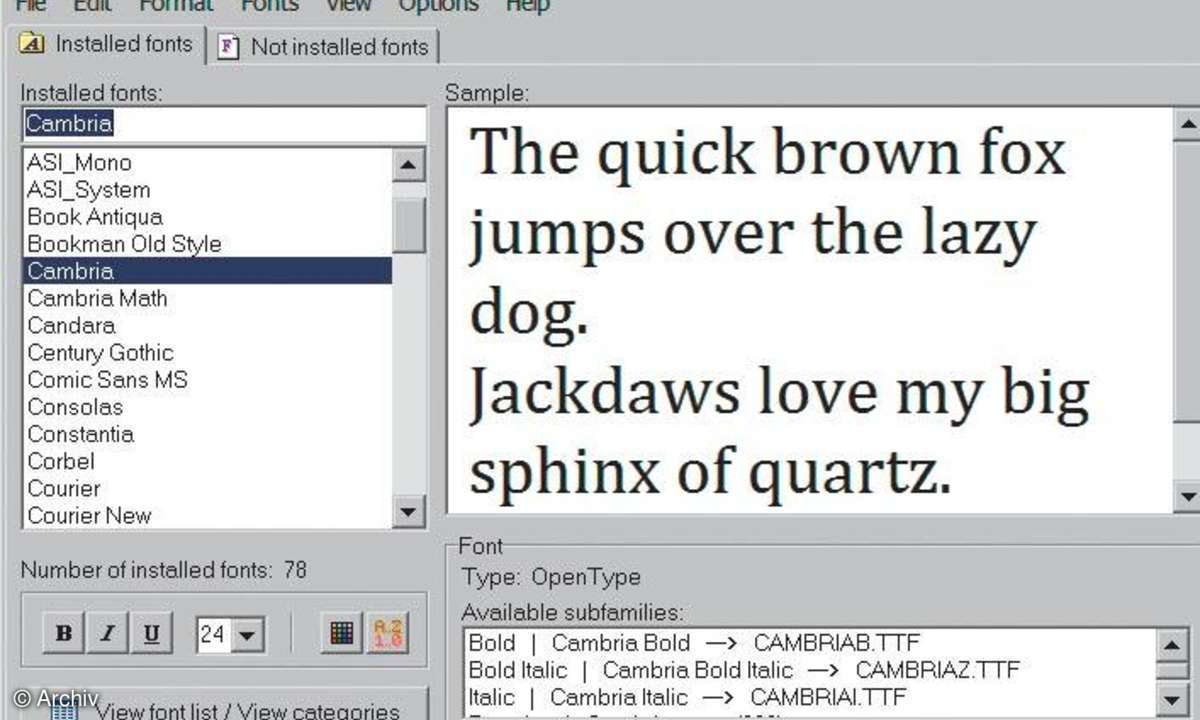The width and height of the screenshot is (1200, 720).
Task: Select Courier New in the font list
Action: pyautogui.click(x=207, y=515)
